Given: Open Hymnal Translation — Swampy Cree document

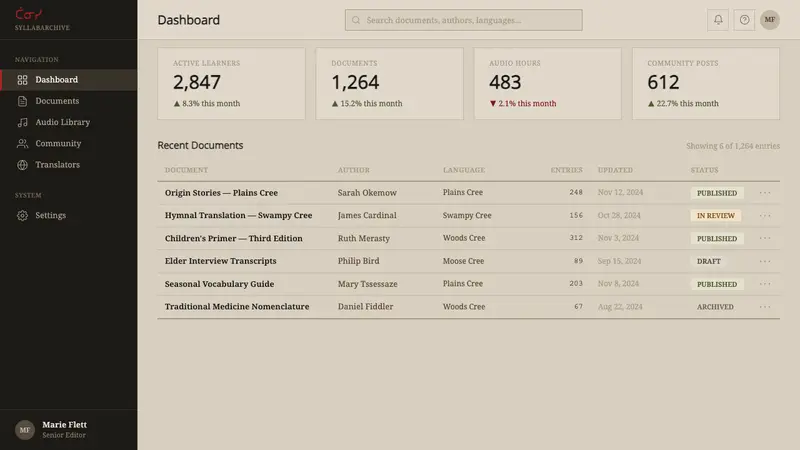Looking at the screenshot, I should pos(238,215).
